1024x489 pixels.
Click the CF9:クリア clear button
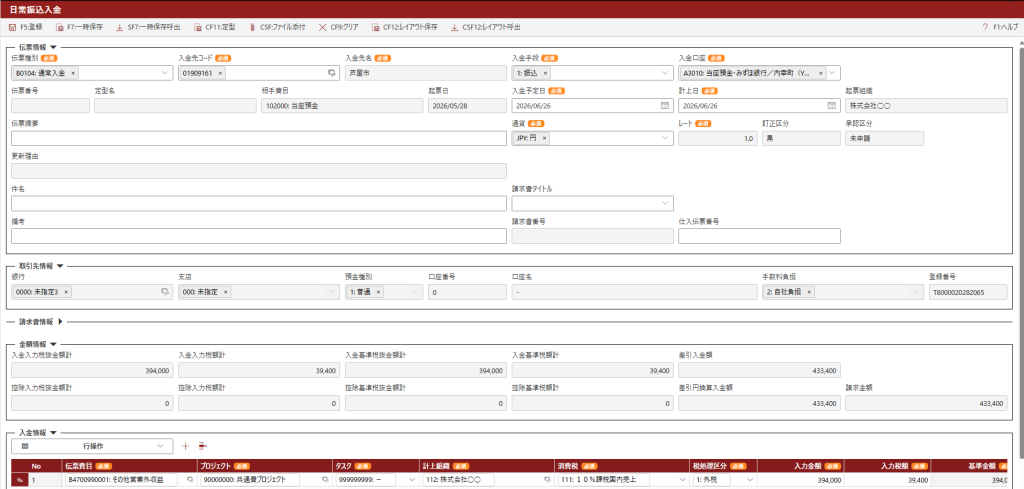(x=338, y=27)
